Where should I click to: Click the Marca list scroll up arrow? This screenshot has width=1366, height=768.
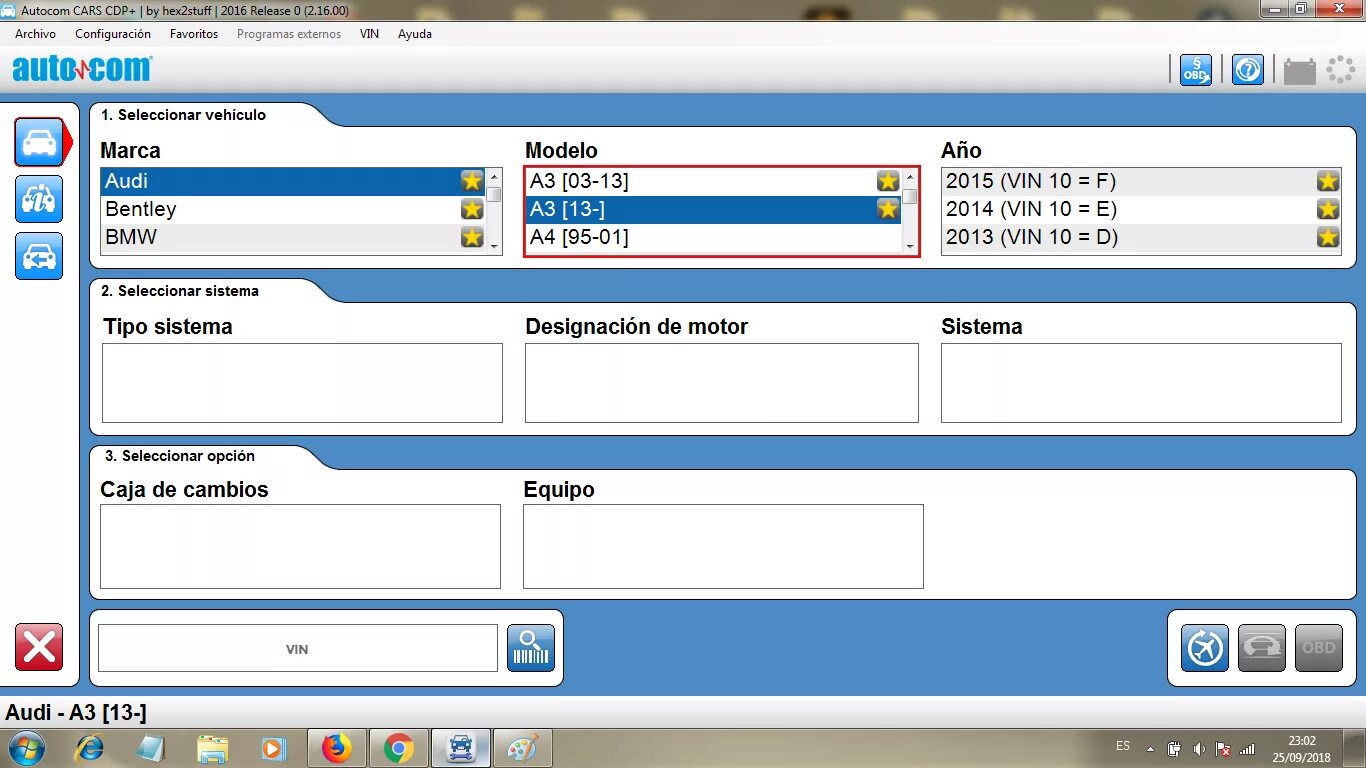click(494, 177)
